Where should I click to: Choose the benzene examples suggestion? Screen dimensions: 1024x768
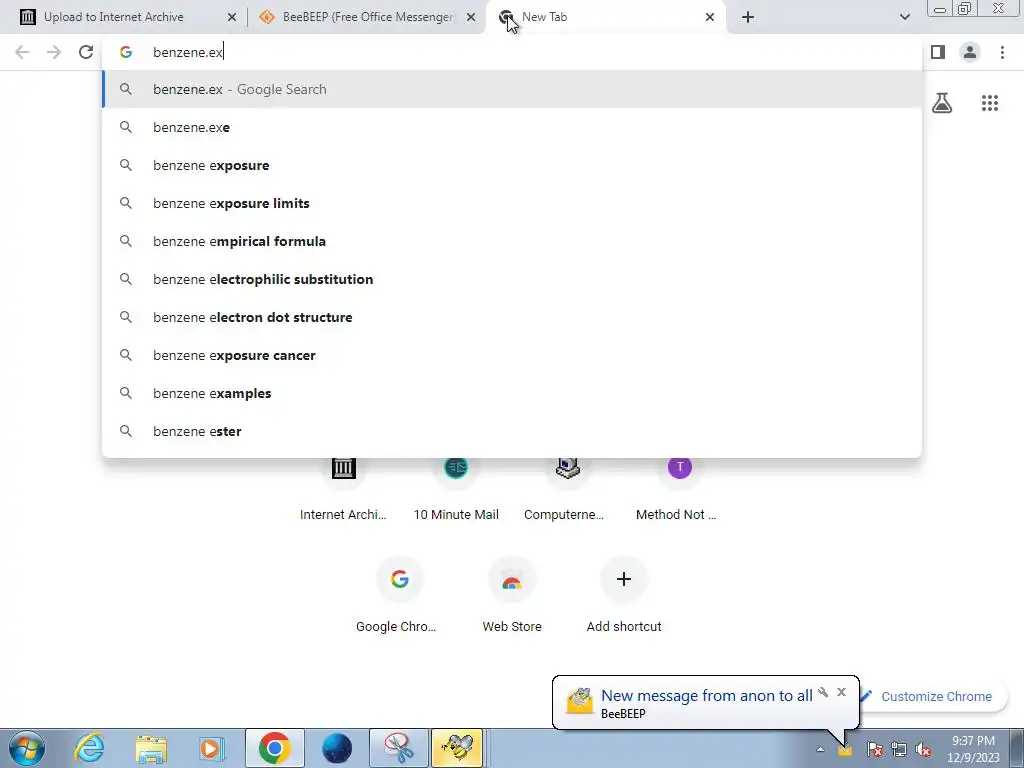coord(512,393)
